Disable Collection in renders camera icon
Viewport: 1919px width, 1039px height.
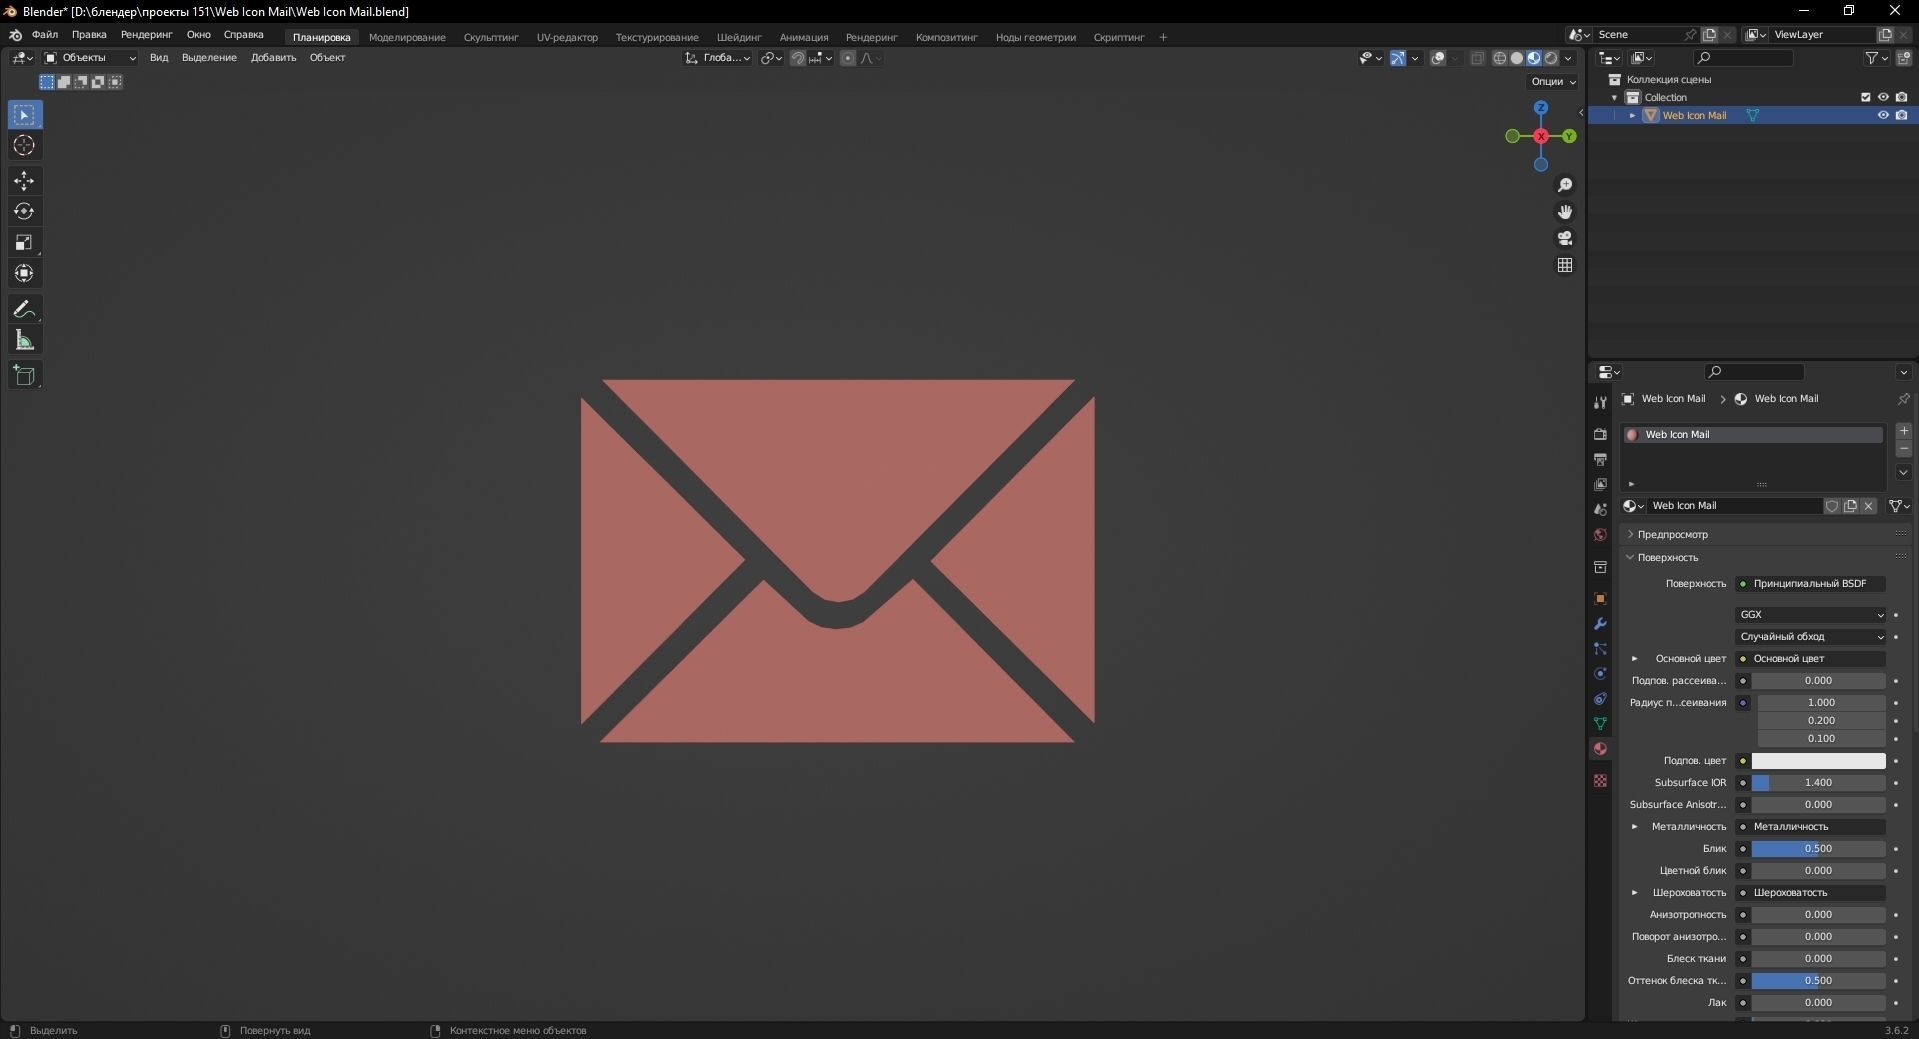click(1902, 97)
